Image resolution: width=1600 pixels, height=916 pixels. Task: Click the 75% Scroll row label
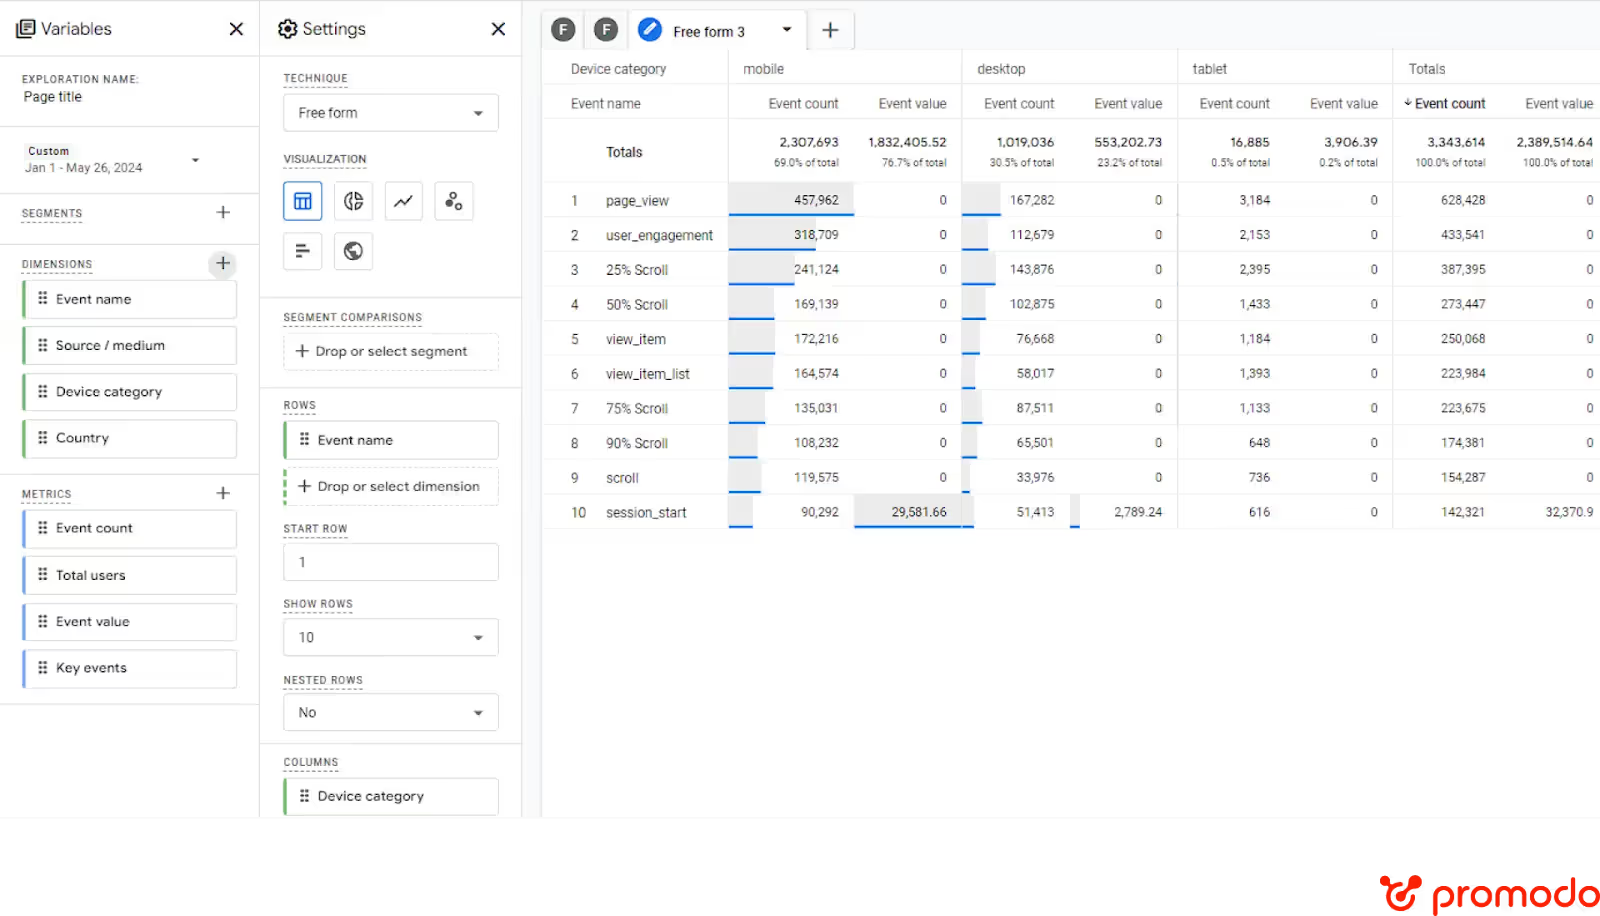click(636, 408)
